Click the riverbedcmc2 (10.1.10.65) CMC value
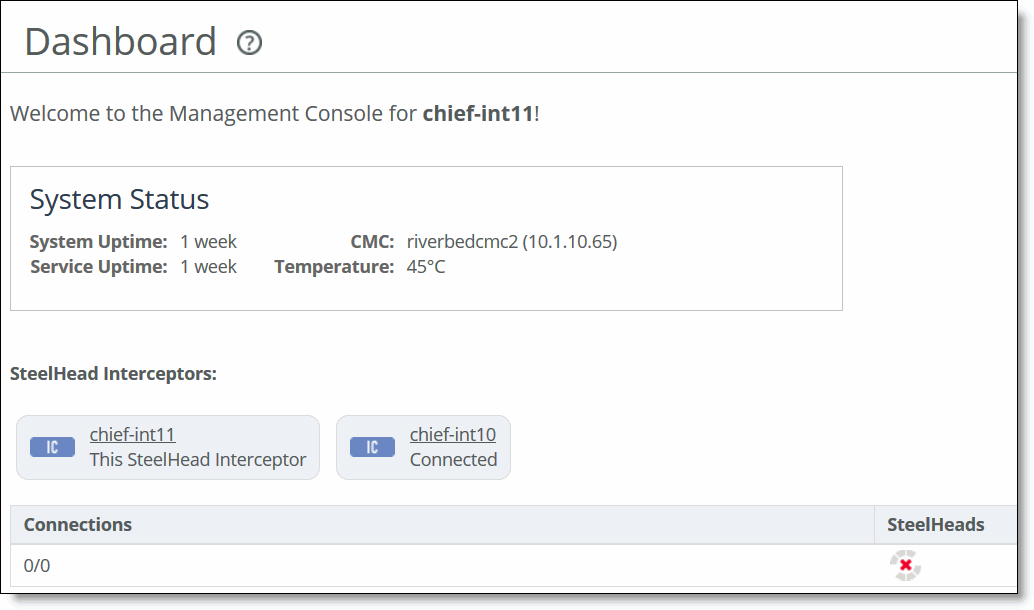1034x610 pixels. 512,241
